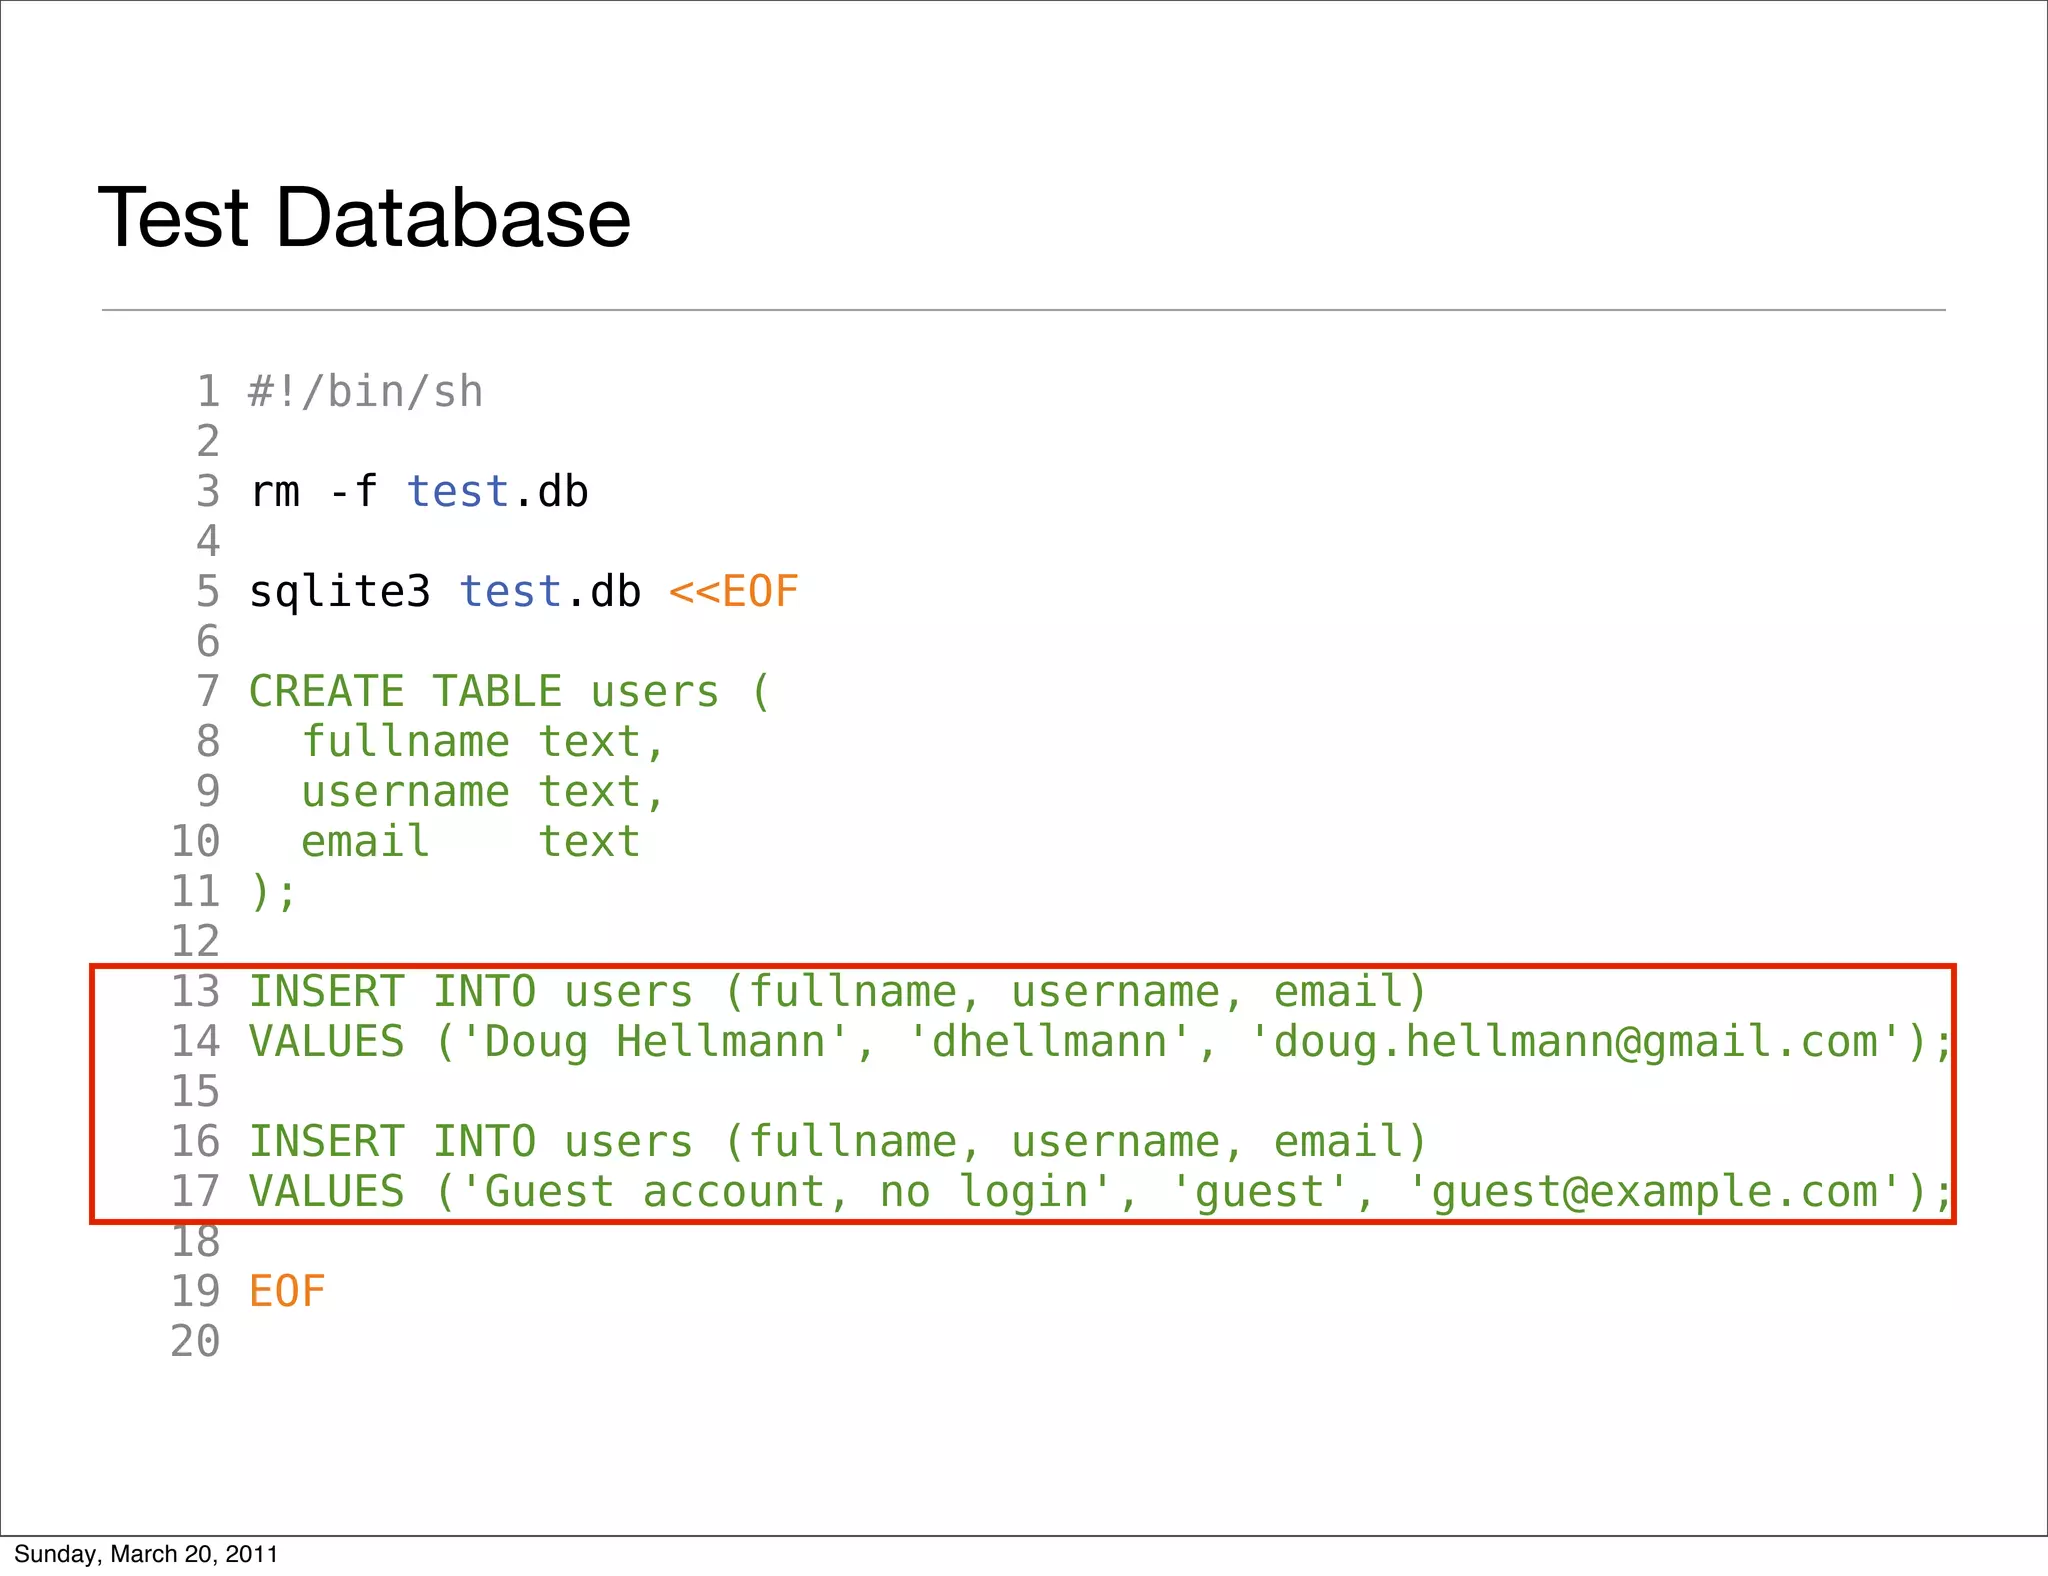Screen dimensions: 2048x1576
Task: Click the VALUES line with 'Guest account, no login'
Action: (1100, 1191)
